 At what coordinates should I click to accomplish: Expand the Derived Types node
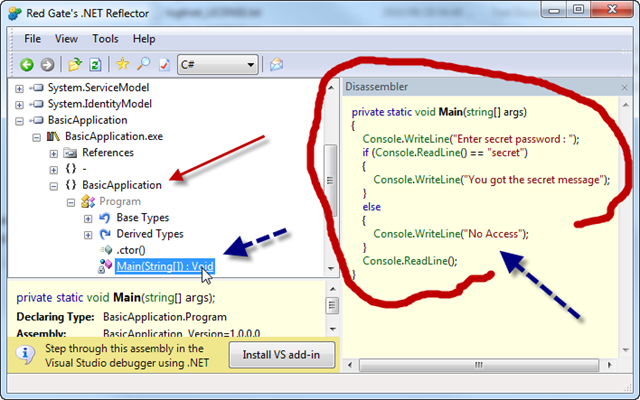tap(88, 235)
